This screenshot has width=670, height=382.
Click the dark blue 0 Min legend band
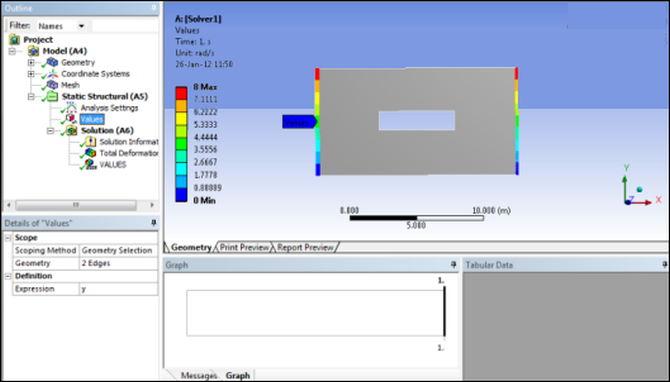(x=181, y=195)
